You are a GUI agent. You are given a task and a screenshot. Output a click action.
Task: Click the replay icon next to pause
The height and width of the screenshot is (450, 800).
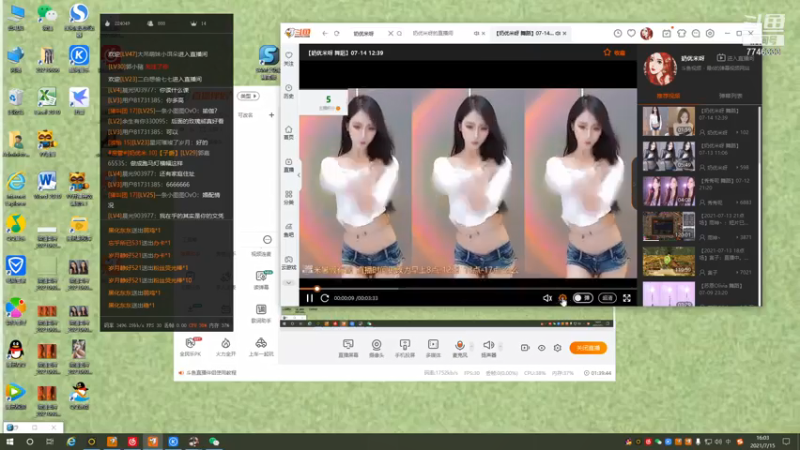point(324,298)
